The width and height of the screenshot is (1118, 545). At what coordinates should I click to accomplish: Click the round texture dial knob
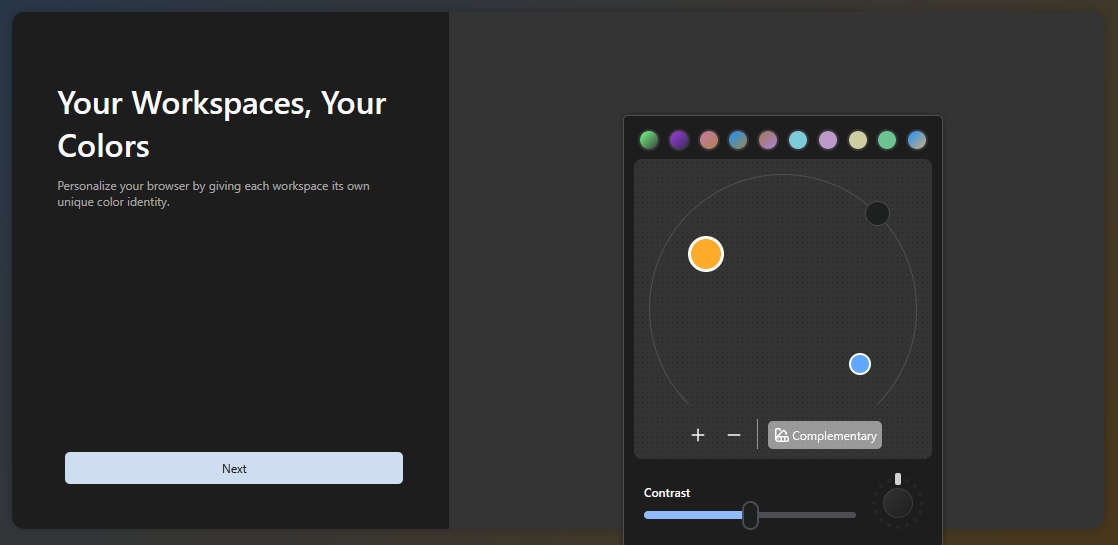point(898,503)
